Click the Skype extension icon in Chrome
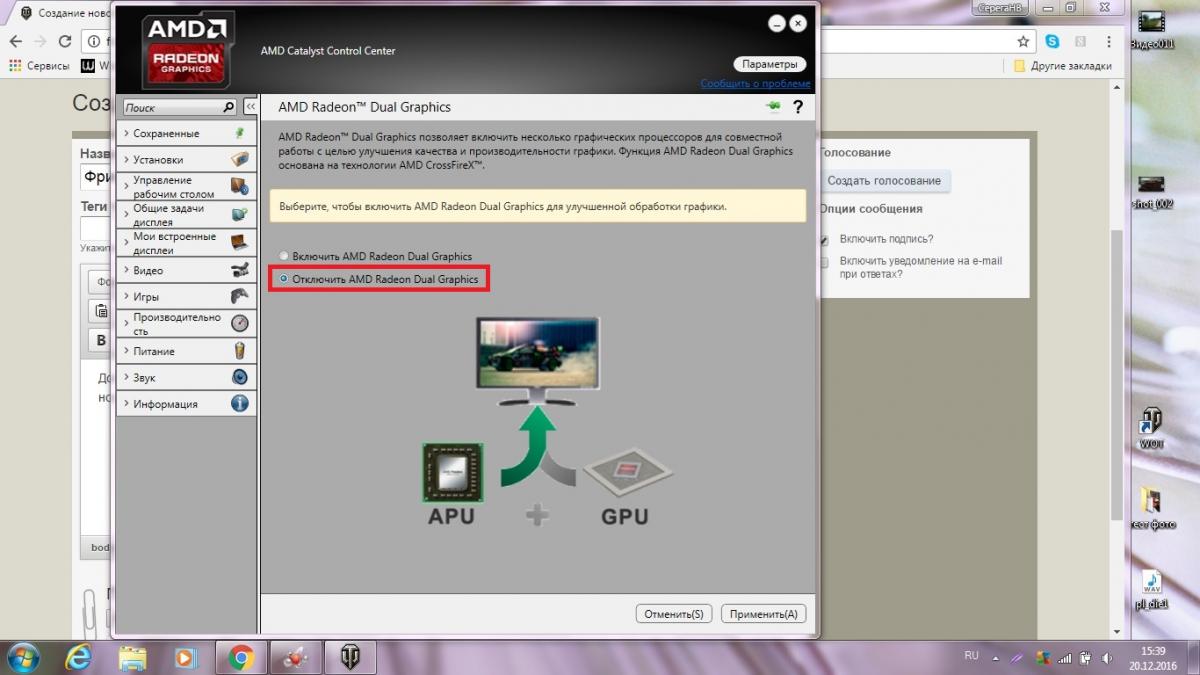The width and height of the screenshot is (1200, 675). [1052, 41]
